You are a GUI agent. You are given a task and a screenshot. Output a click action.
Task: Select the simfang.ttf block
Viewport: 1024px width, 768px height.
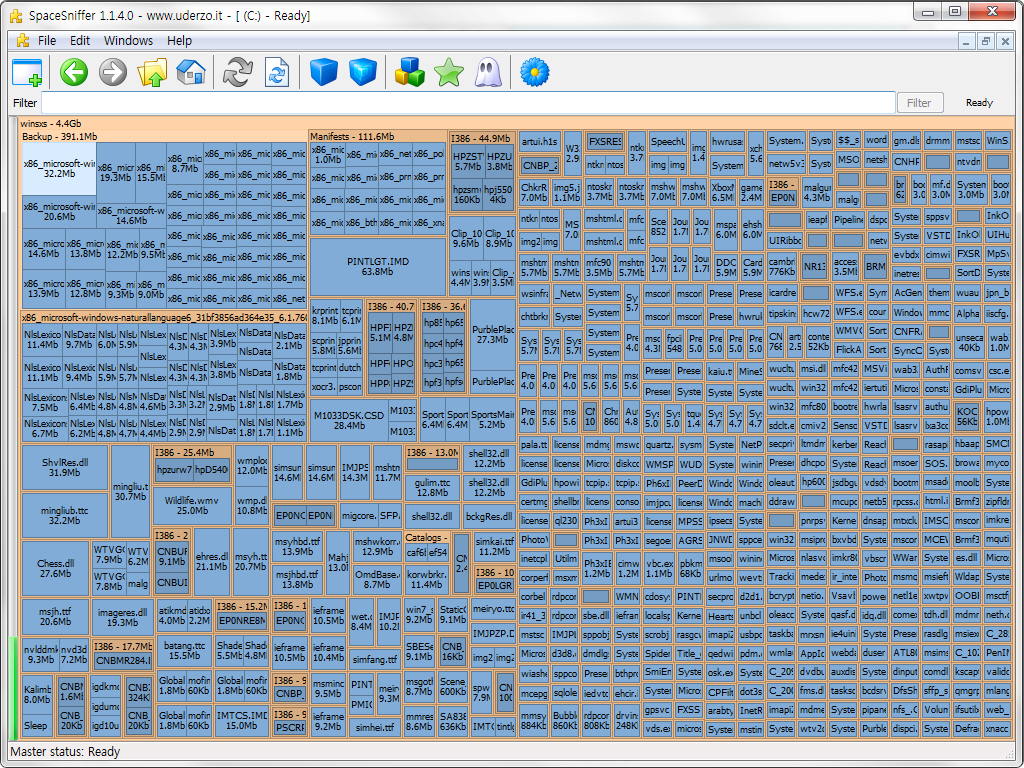tap(374, 660)
